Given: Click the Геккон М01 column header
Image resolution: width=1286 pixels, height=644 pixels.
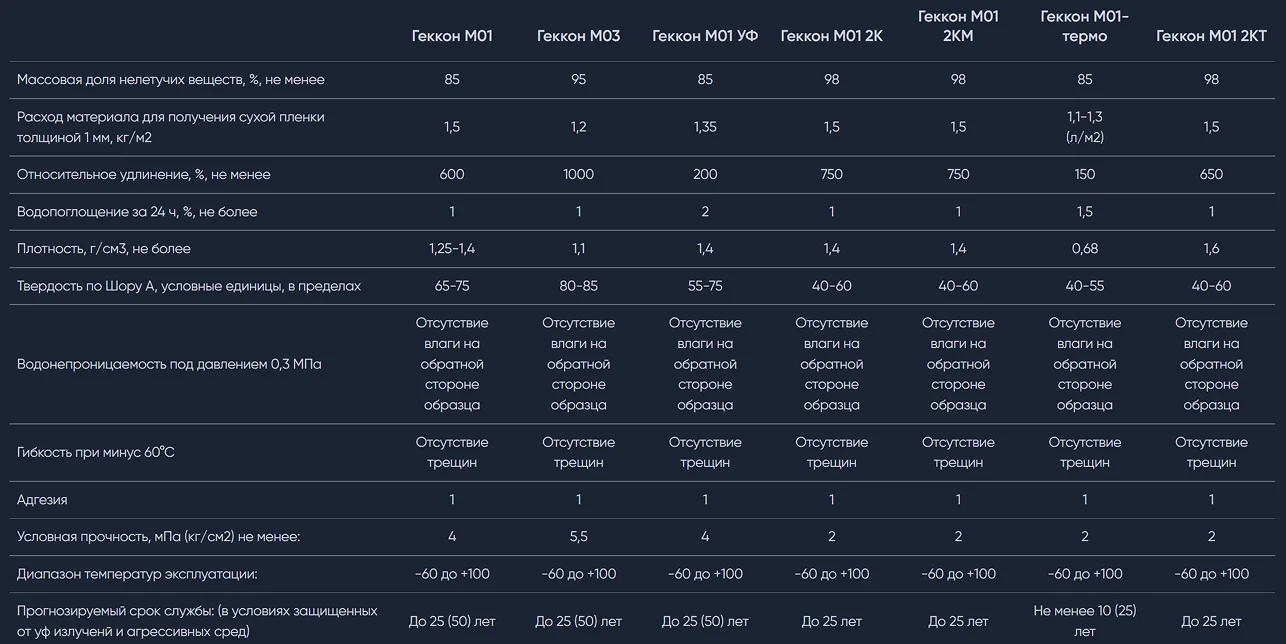Looking at the screenshot, I should [452, 36].
